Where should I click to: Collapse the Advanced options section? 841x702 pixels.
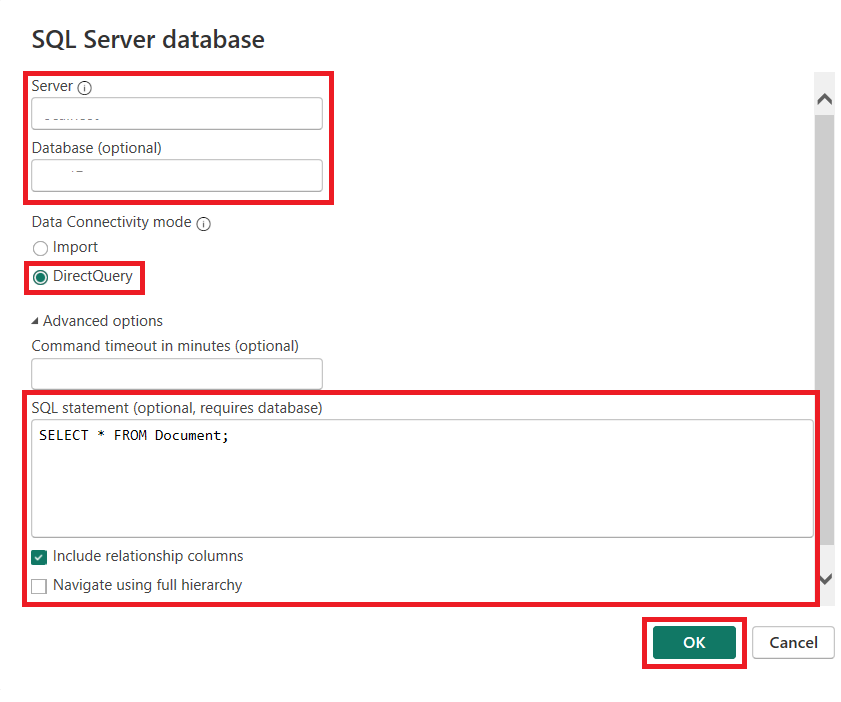(35, 321)
